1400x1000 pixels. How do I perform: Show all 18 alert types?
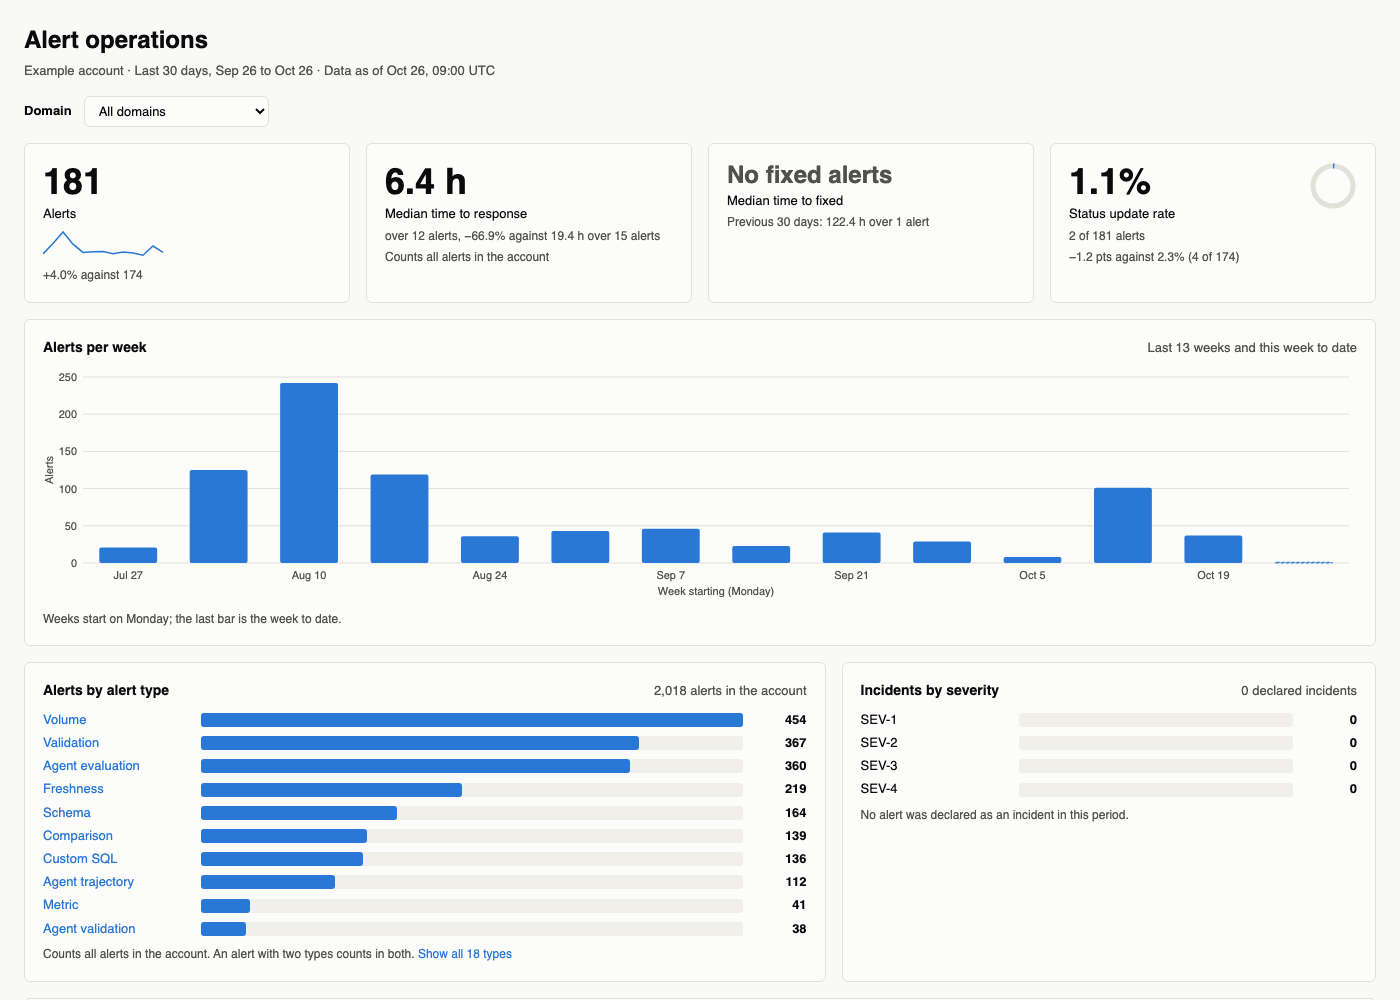tap(465, 954)
